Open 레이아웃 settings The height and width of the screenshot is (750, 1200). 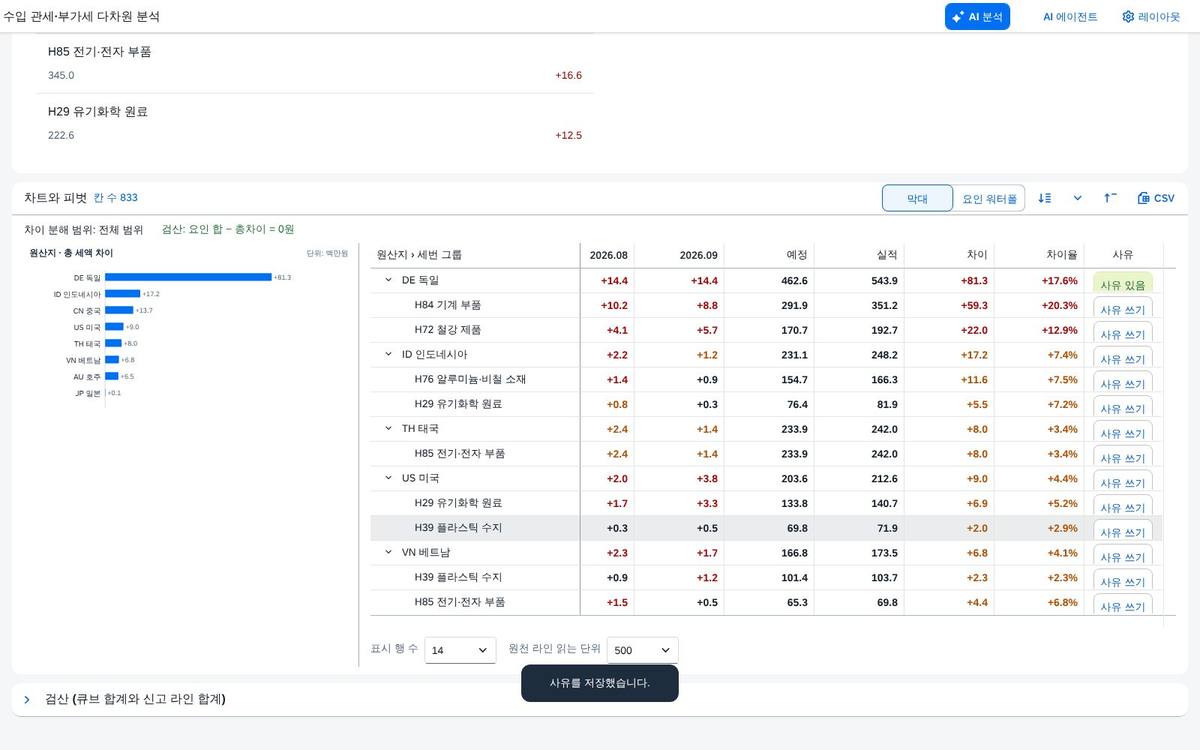[x=1151, y=17]
